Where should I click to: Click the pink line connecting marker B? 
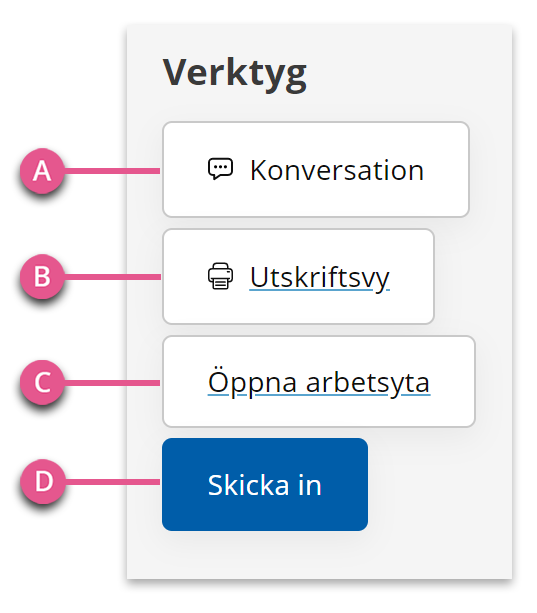[x=112, y=277]
